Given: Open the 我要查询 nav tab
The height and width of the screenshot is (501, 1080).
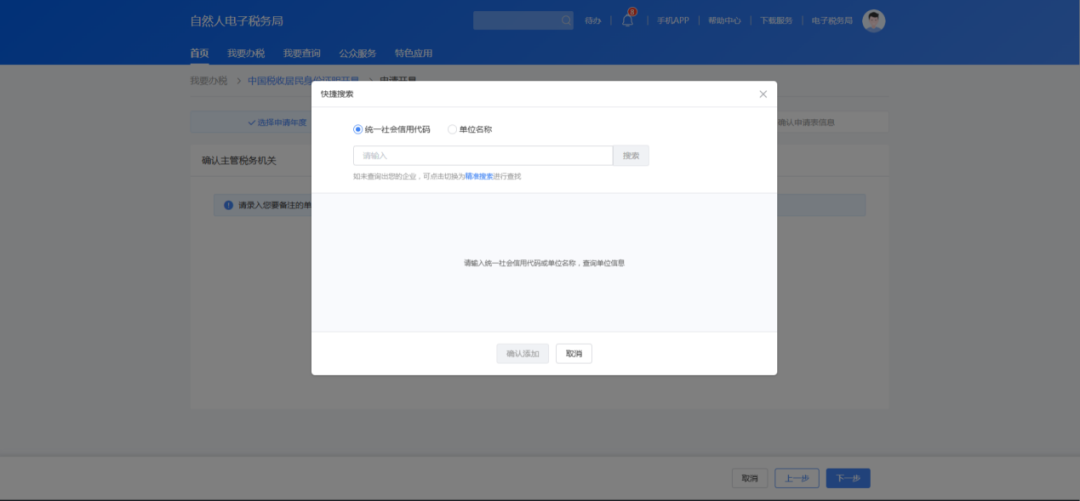Looking at the screenshot, I should tap(301, 53).
